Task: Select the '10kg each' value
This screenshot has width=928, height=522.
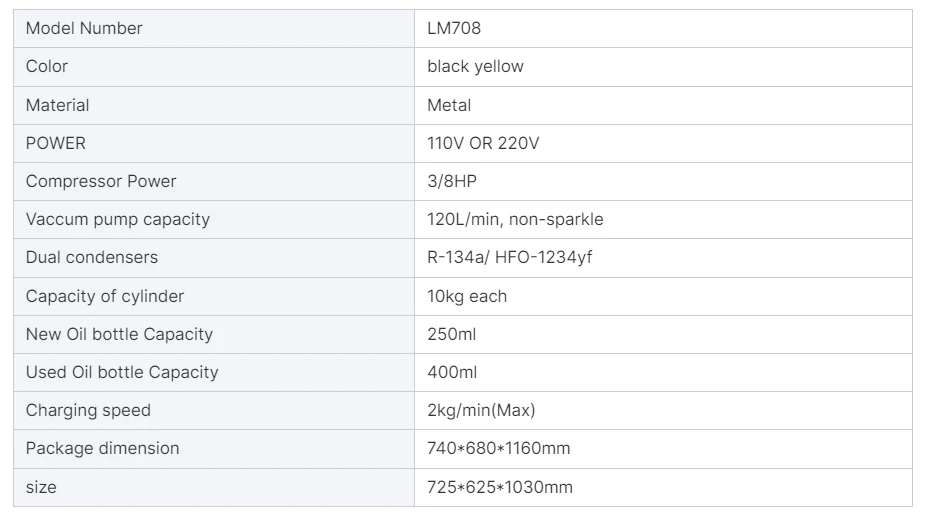Action: (467, 296)
